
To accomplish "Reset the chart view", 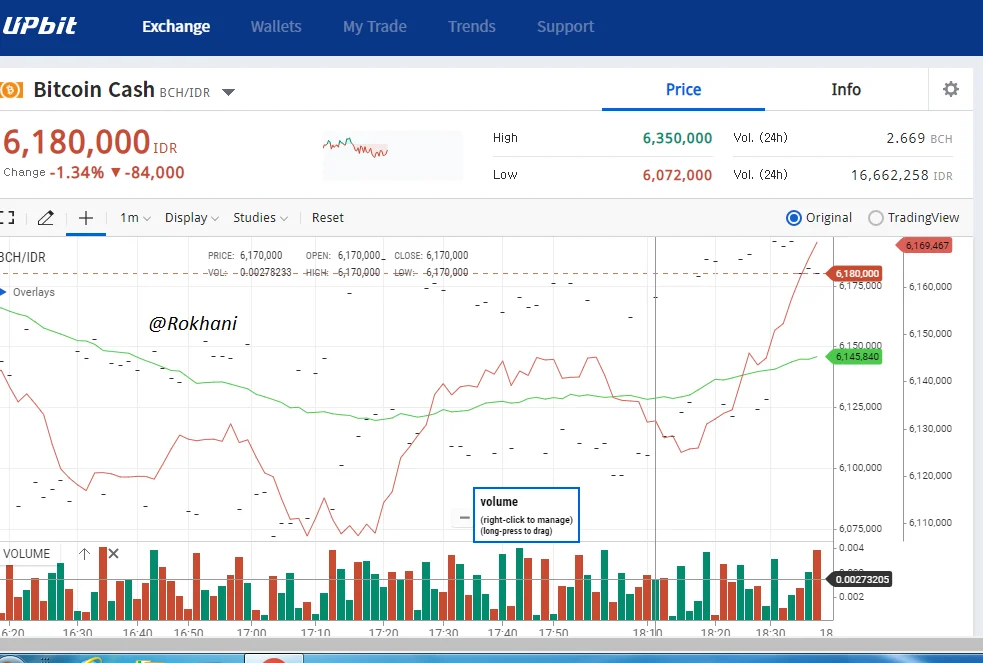I will coord(328,217).
